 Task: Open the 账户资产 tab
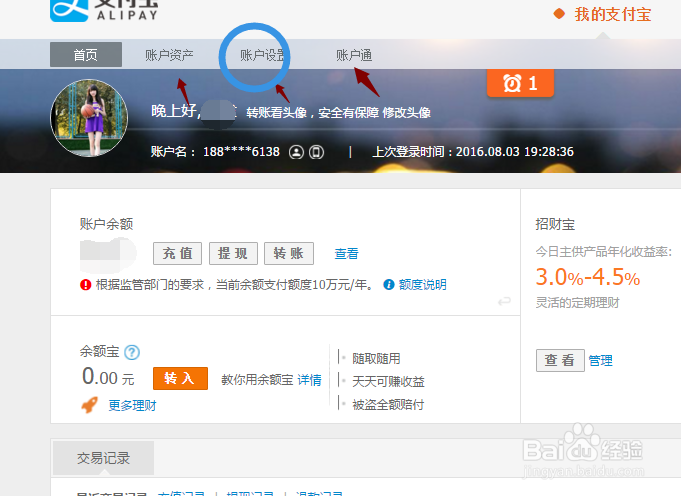[x=169, y=55]
